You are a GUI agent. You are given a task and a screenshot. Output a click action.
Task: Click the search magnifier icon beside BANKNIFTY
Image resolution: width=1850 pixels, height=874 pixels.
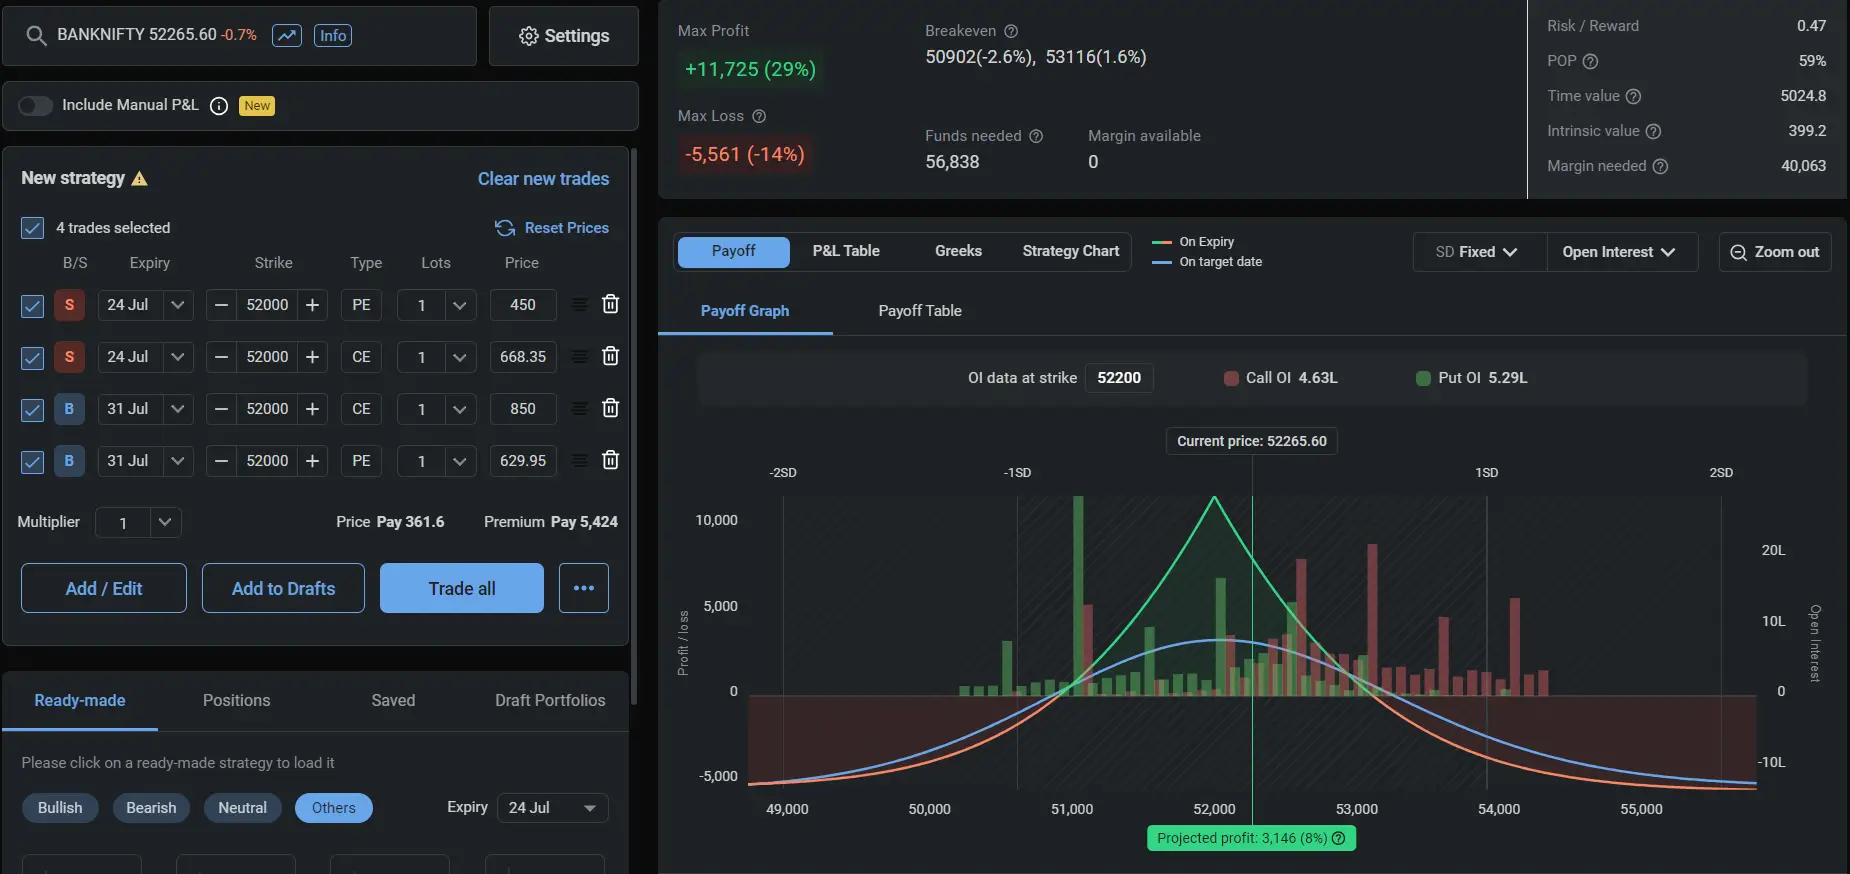tap(36, 36)
